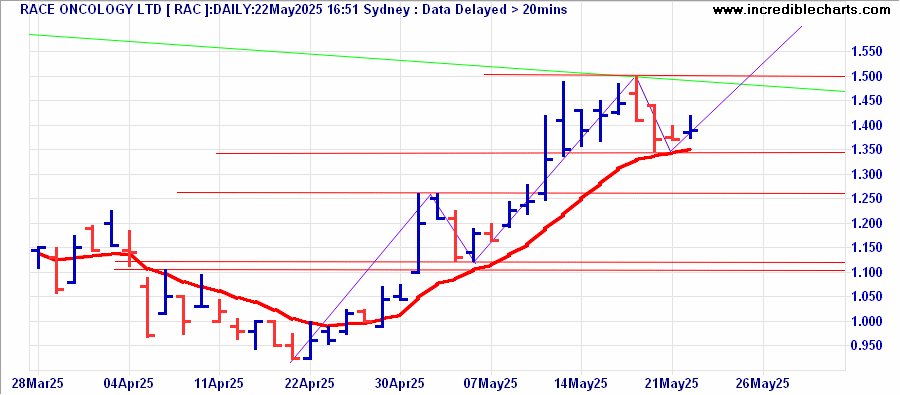The height and width of the screenshot is (395, 900).
Task: Select the red horizontal line at 1.260
Action: [511, 193]
